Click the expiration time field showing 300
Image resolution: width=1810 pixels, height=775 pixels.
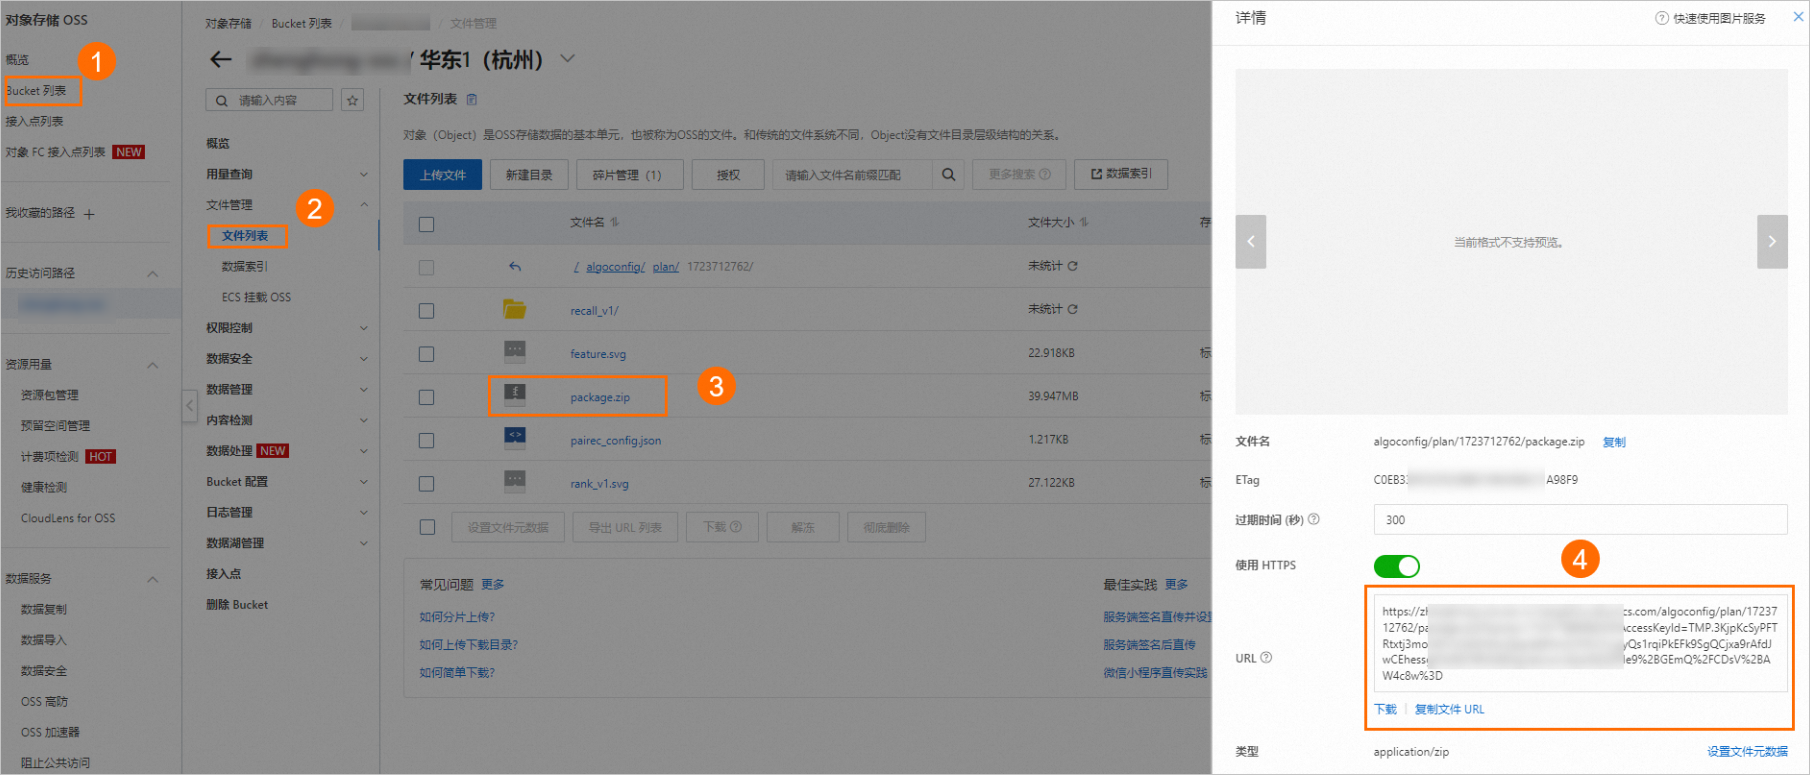pos(1580,520)
